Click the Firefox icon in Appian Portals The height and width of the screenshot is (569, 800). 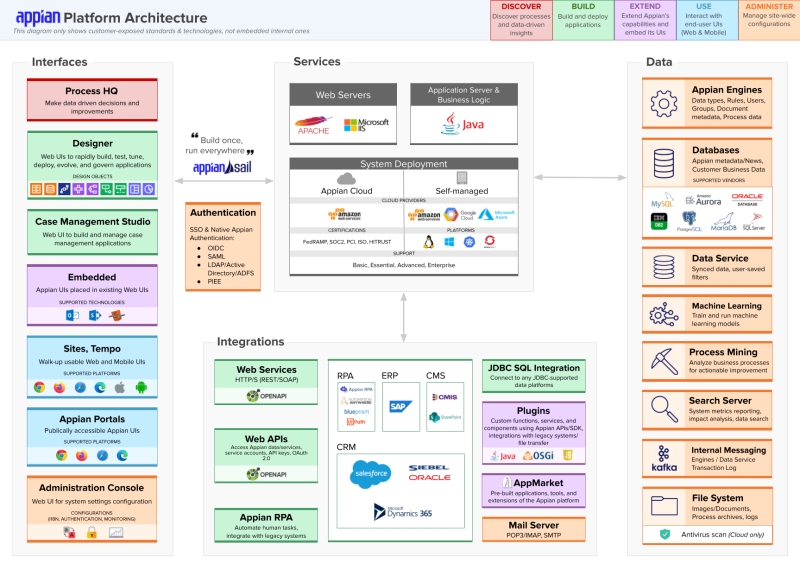[x=82, y=455]
